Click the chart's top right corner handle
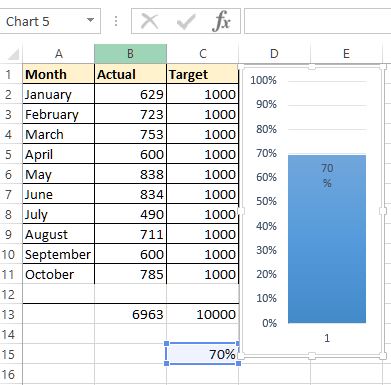This screenshot has height=385, width=391. point(383,67)
